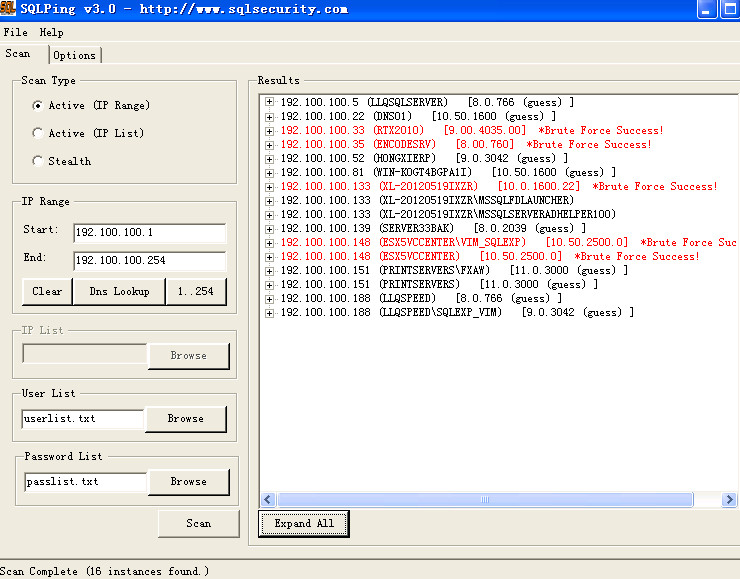Select the LLQSPEED\SQLEXP_VIM result row
The height and width of the screenshot is (579, 740).
457,313
